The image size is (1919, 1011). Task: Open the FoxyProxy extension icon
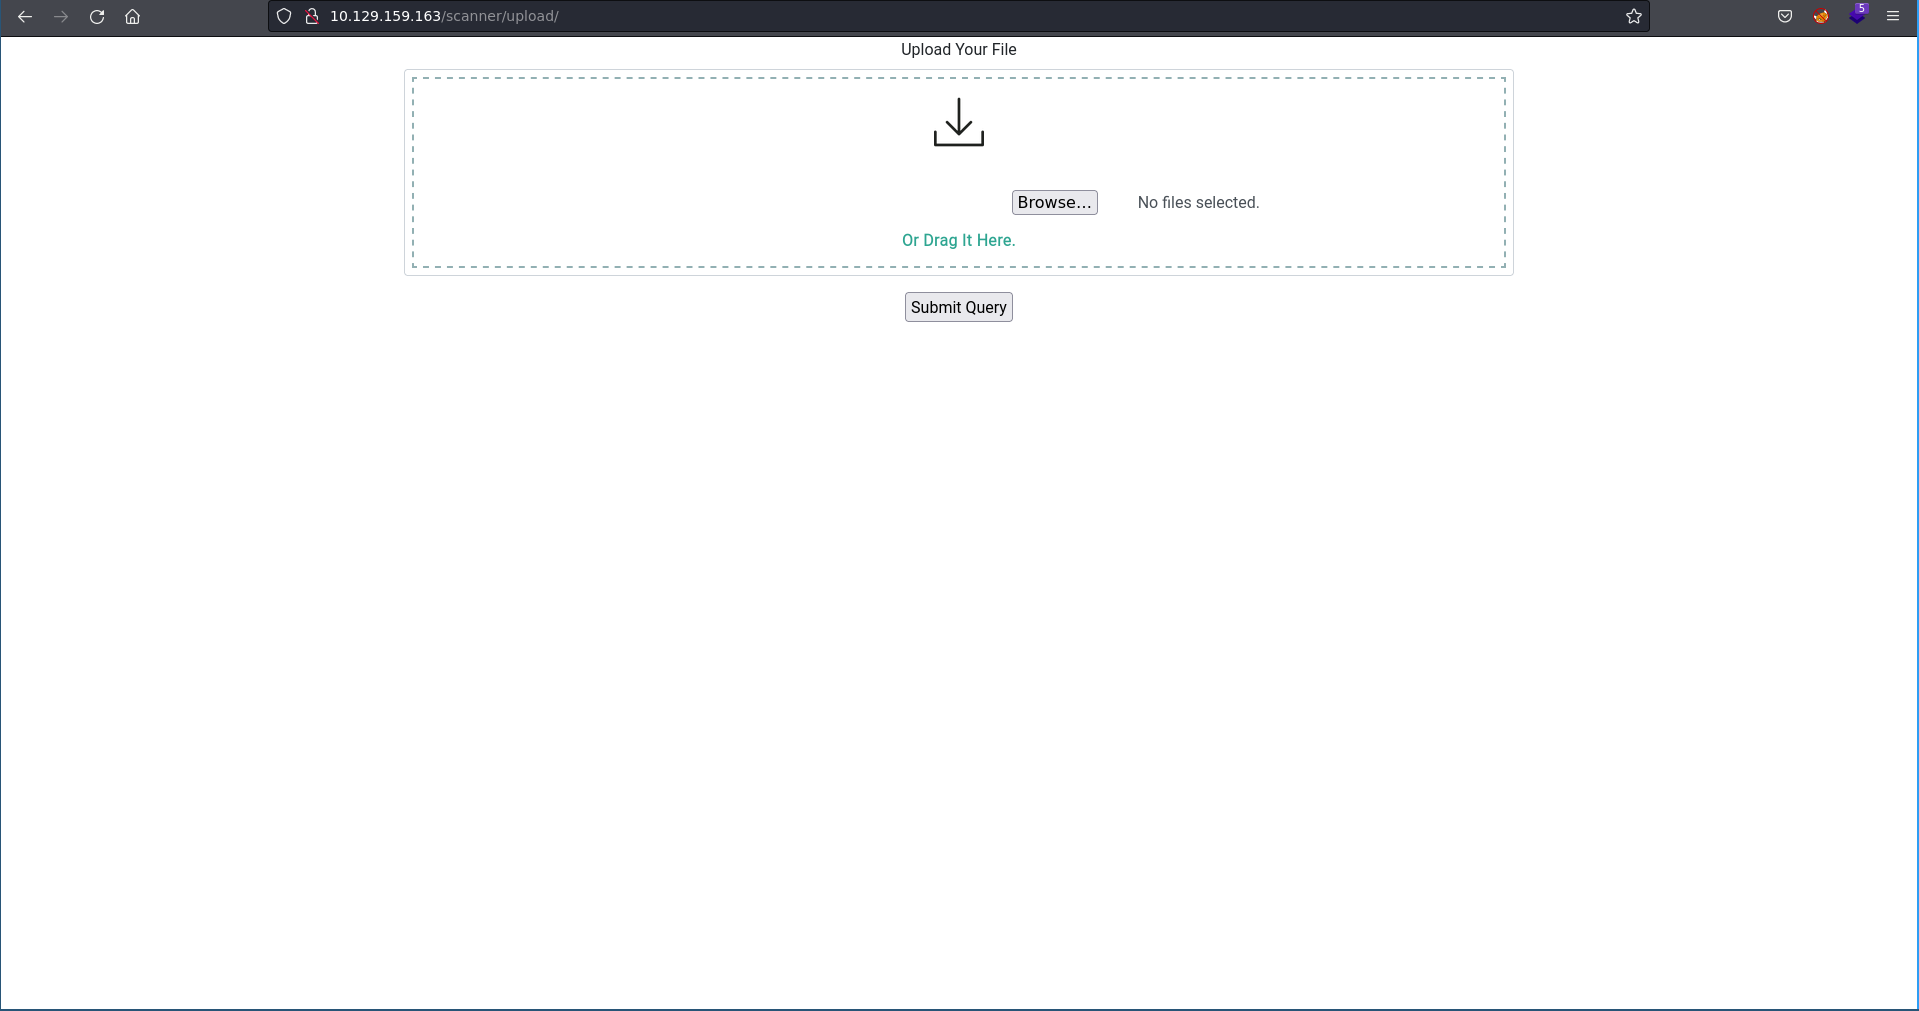pos(1821,16)
